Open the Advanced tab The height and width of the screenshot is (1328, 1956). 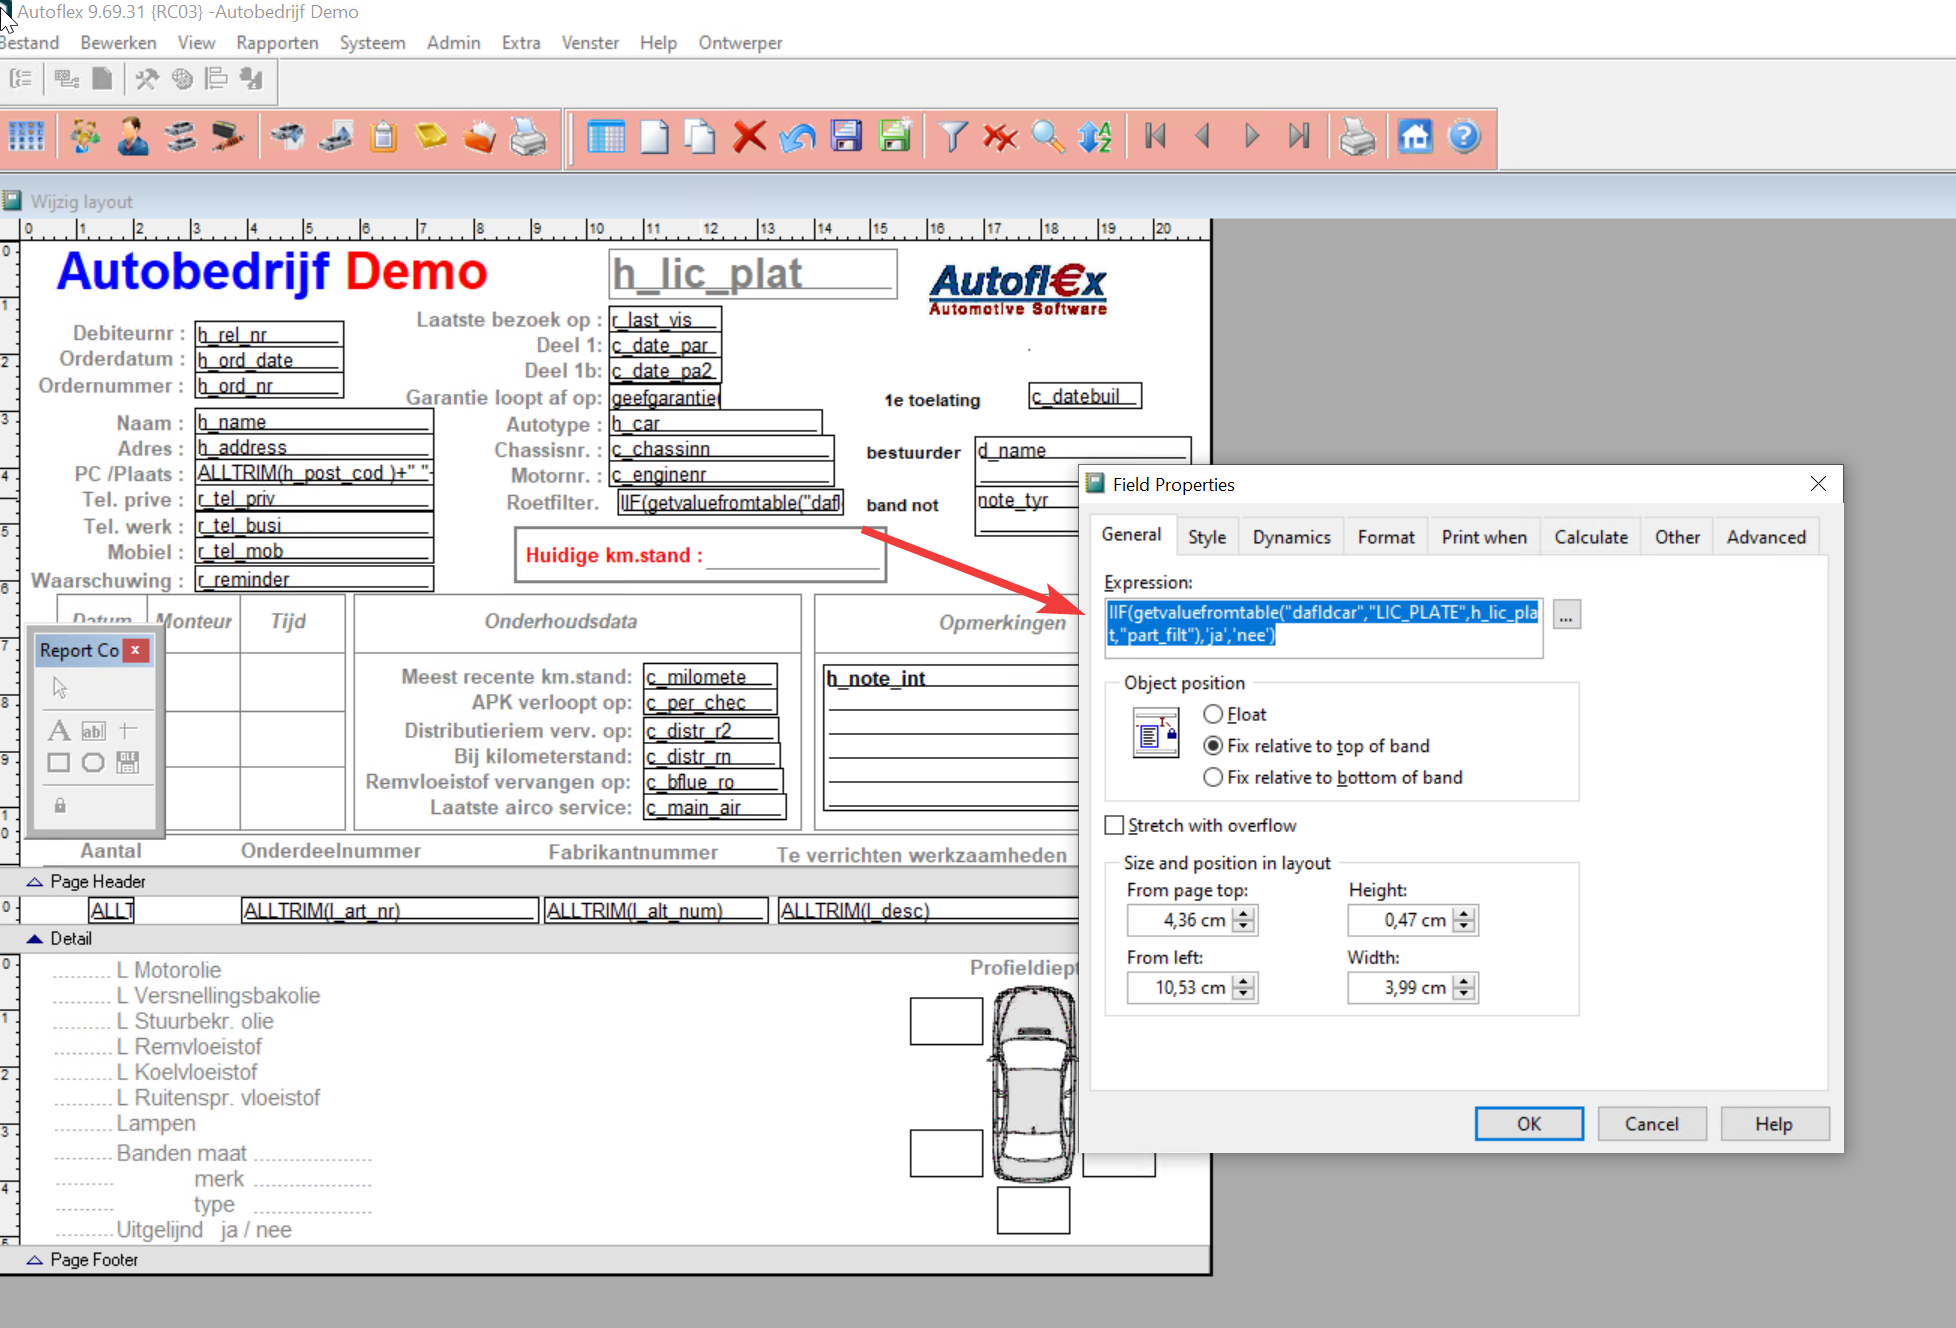1766,537
